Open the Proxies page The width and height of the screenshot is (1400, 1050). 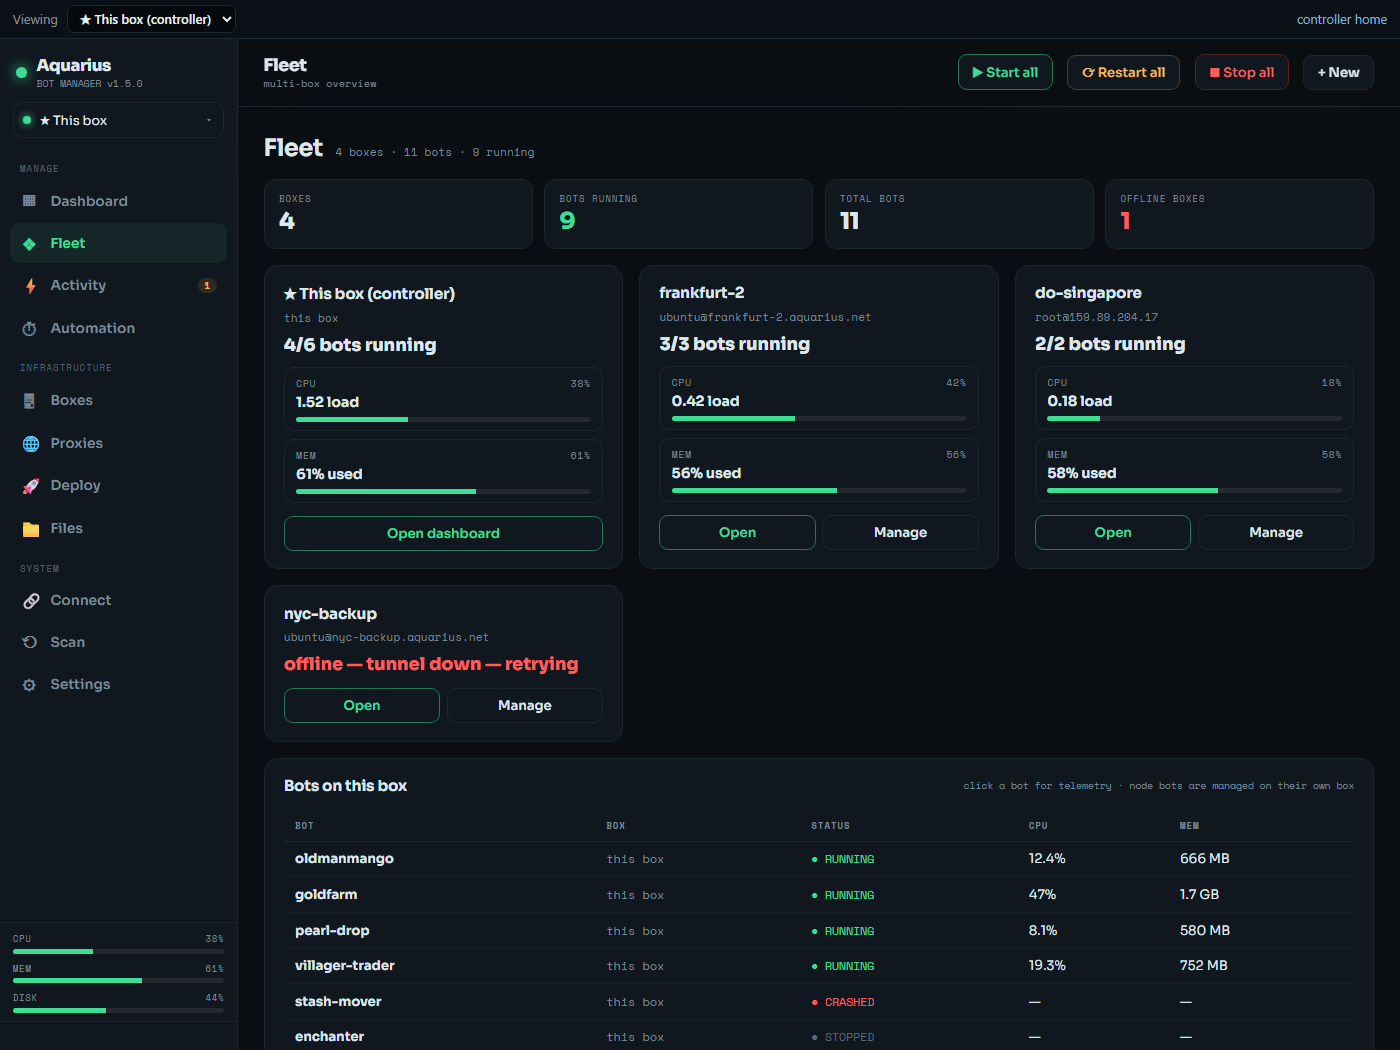(x=118, y=443)
